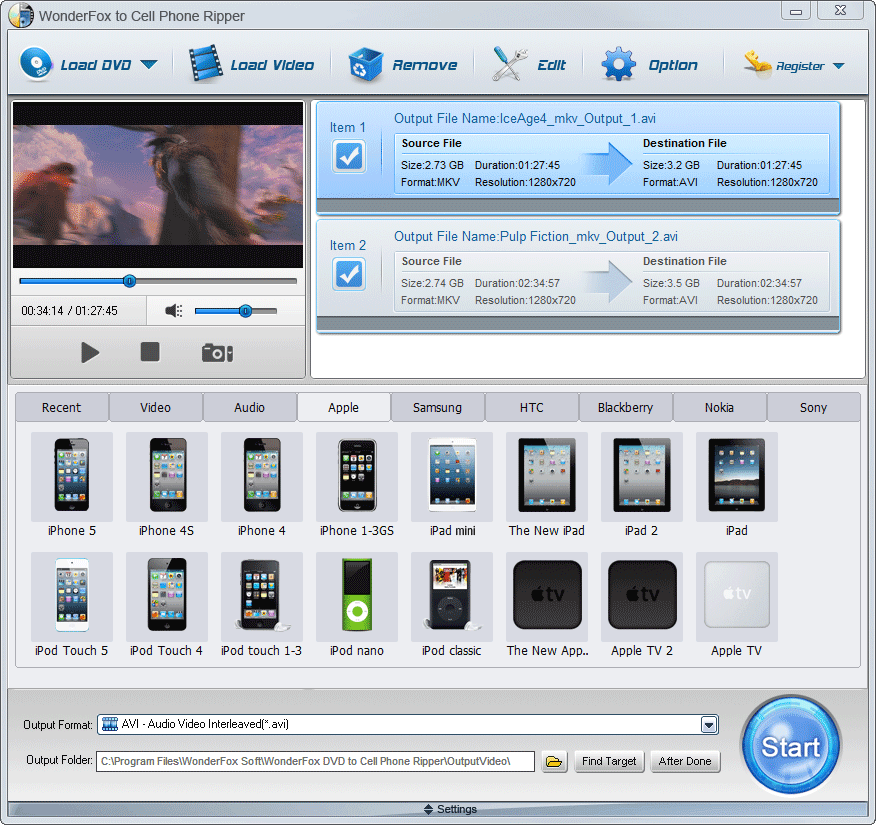Screen dimensions: 876x825
Task: Click the Option label in toolbar
Action: coord(673,65)
